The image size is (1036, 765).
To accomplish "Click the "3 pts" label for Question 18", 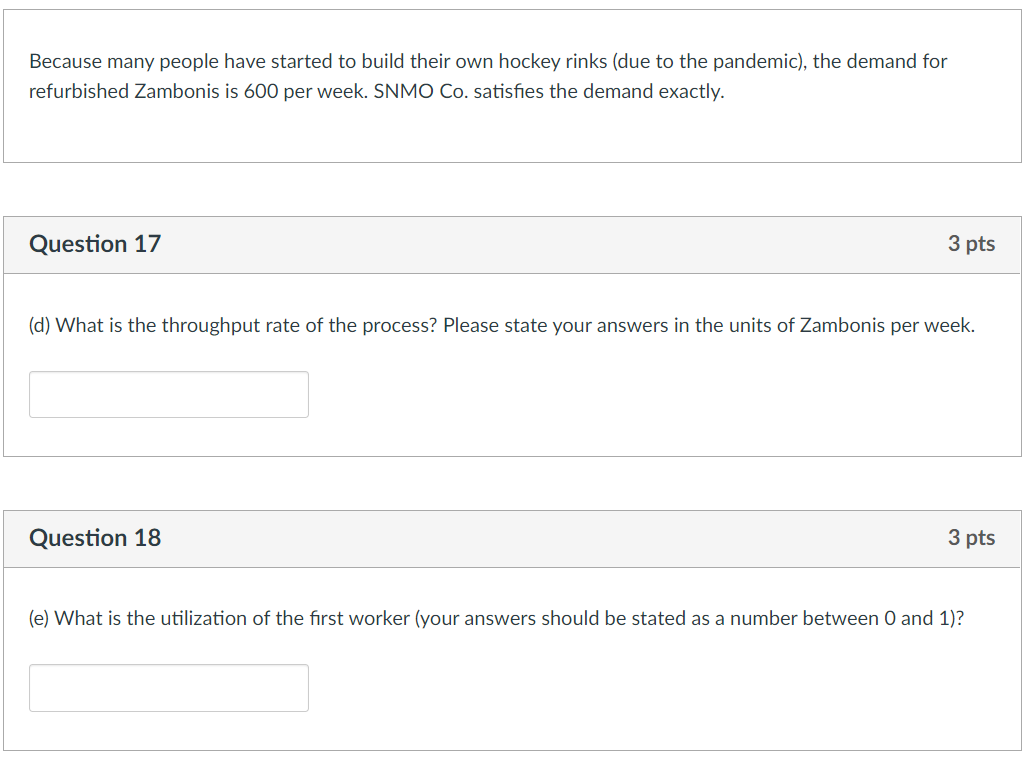I will (x=971, y=538).
